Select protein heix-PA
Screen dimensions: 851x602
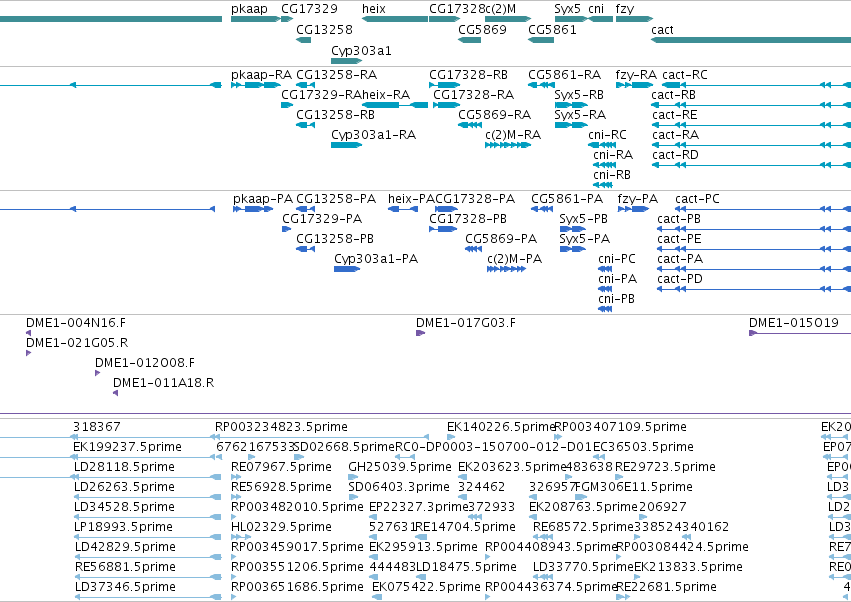(x=403, y=209)
